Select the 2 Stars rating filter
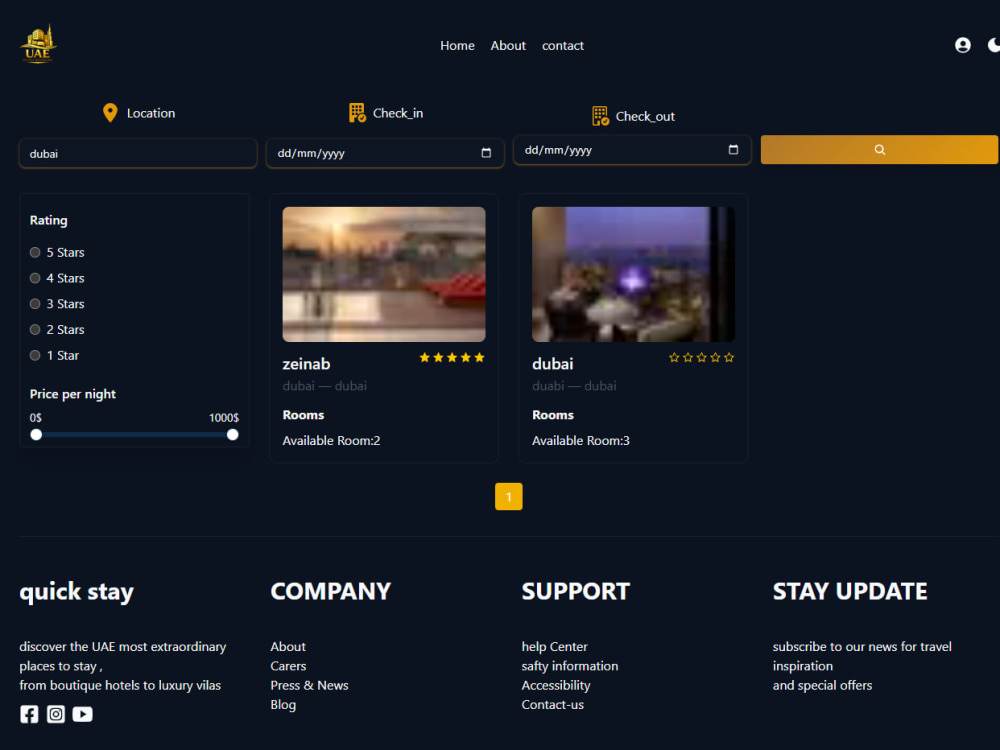The width and height of the screenshot is (1000, 750). click(35, 330)
